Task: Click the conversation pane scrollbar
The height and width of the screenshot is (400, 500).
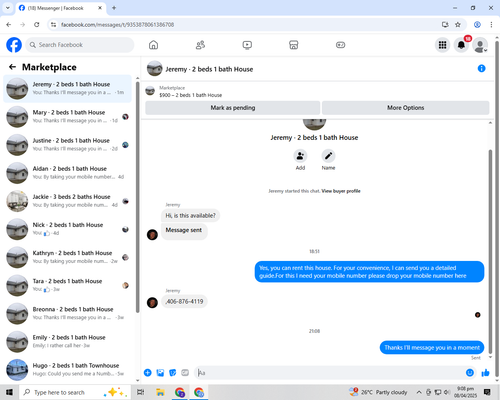Action: tap(490, 252)
